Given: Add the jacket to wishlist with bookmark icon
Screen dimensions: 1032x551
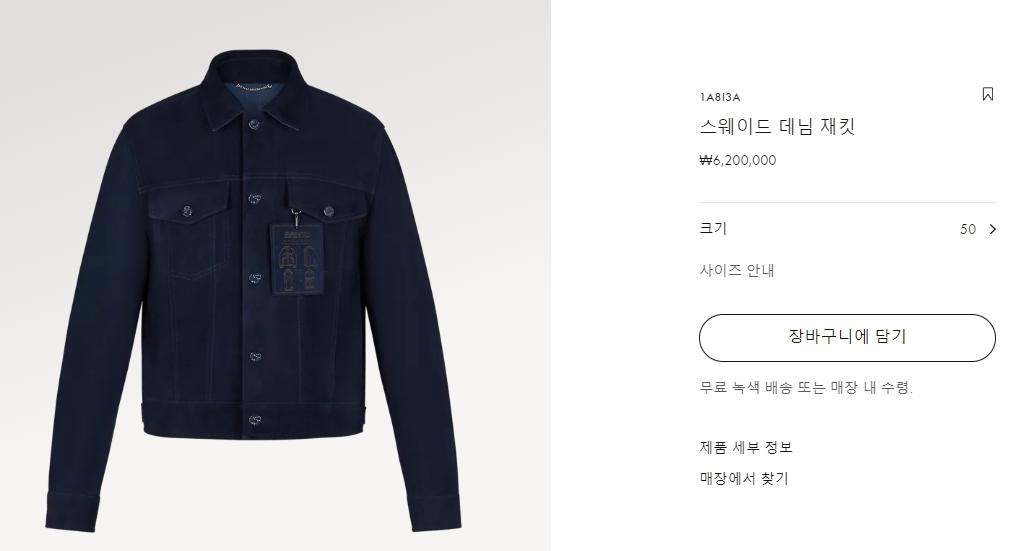Looking at the screenshot, I should pyautogui.click(x=987, y=94).
